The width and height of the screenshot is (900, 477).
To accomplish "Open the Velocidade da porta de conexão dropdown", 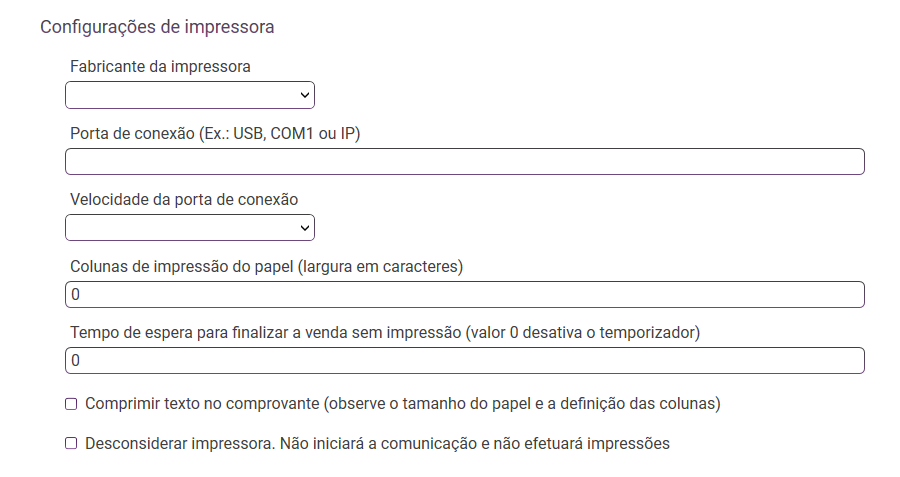I will (189, 228).
